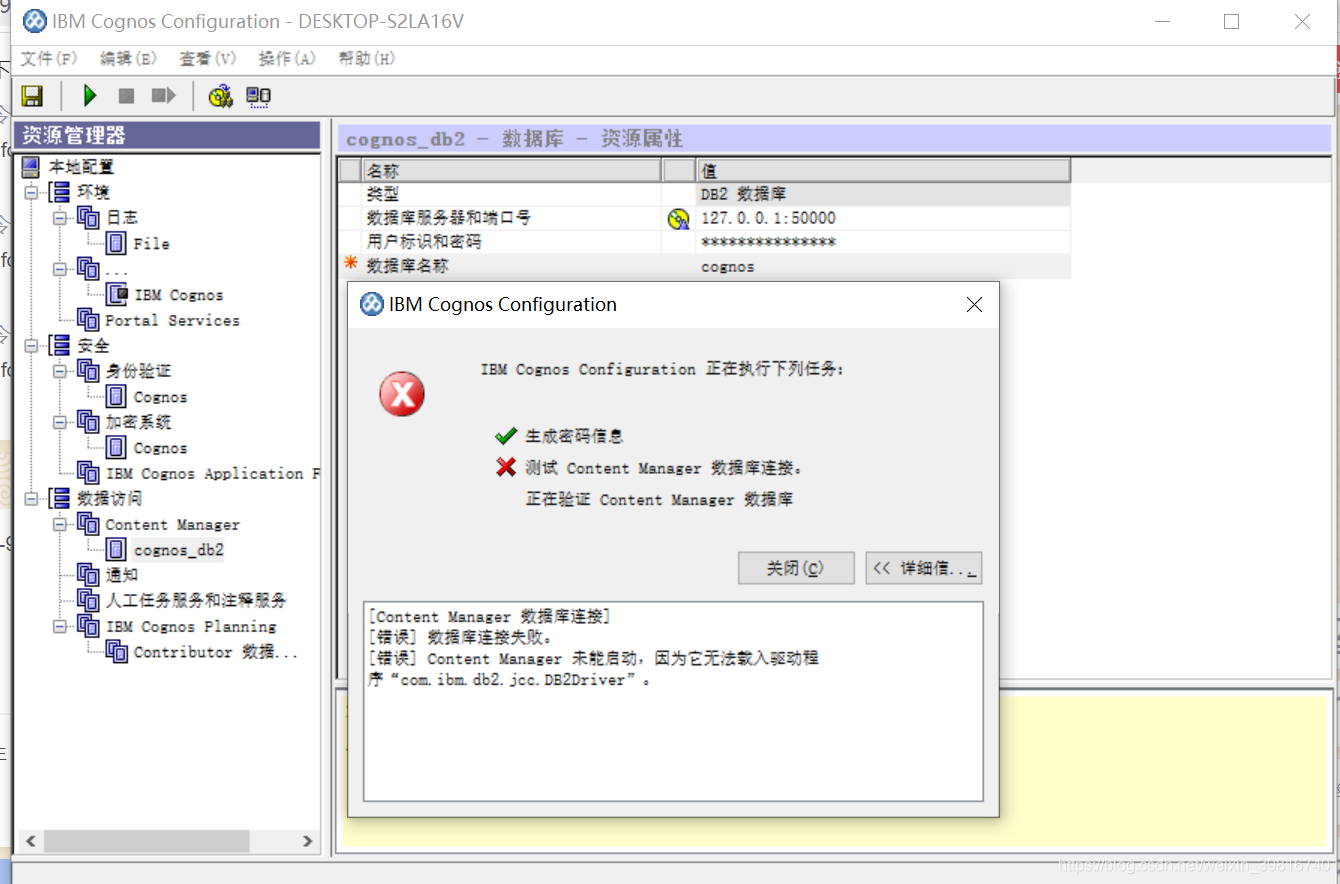1340x884 pixels.
Task: Click the Portal Services node icon
Action: point(88,320)
